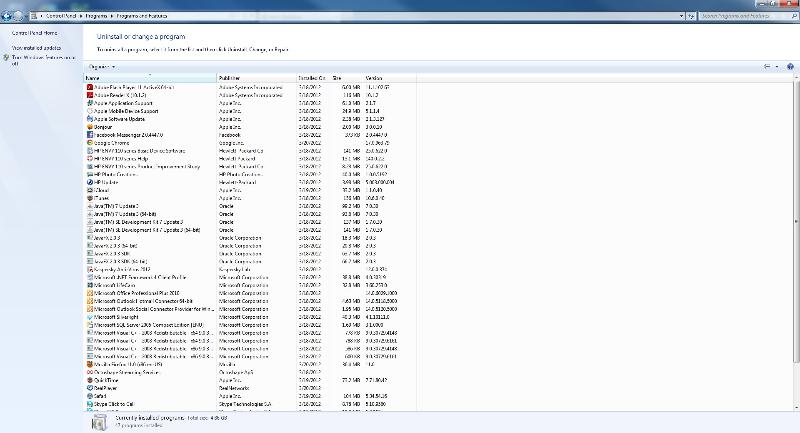Image resolution: width=800 pixels, height=433 pixels.
Task: Expand the Programs breadcrumb arrow
Action: (112, 16)
